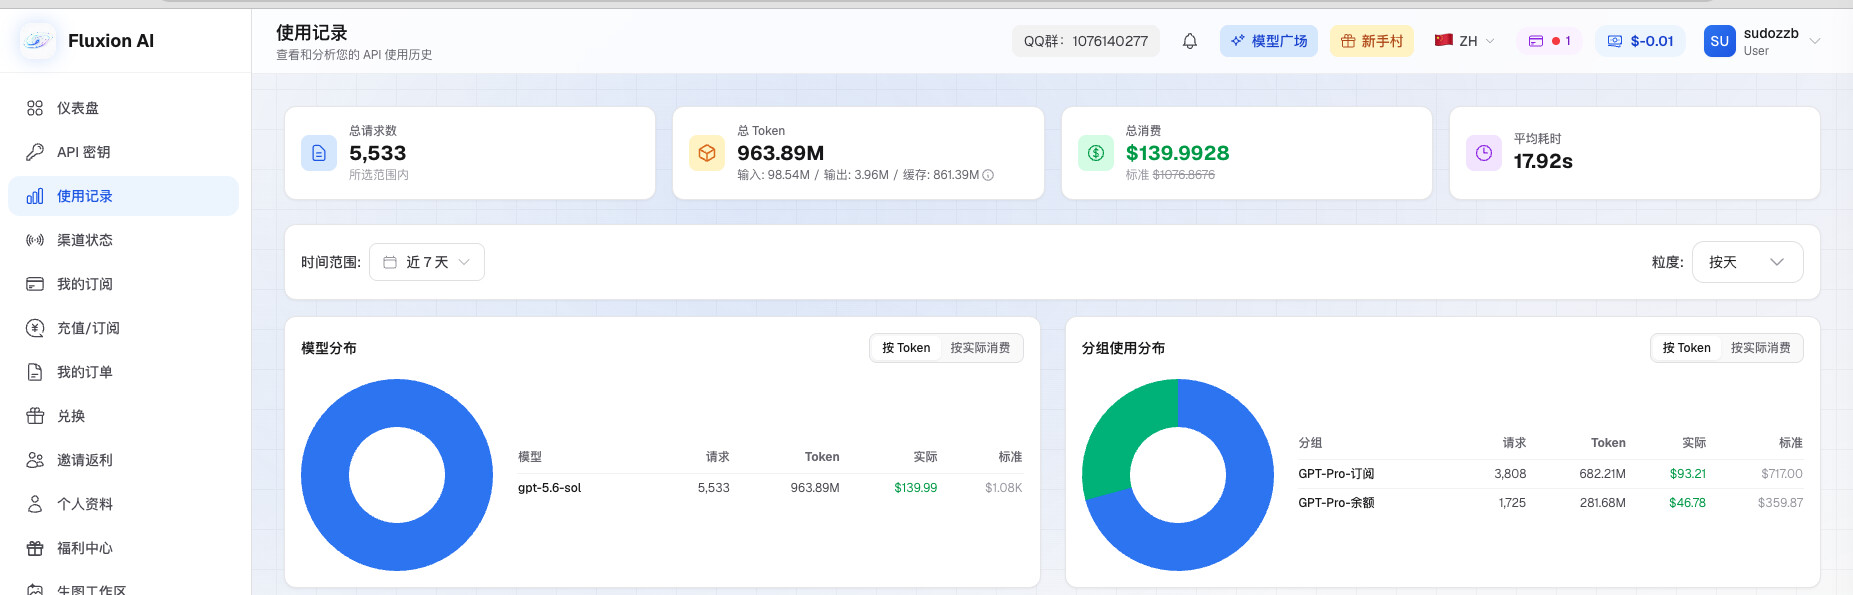
Task: Click the 17.92s average latency value
Action: click(1543, 161)
